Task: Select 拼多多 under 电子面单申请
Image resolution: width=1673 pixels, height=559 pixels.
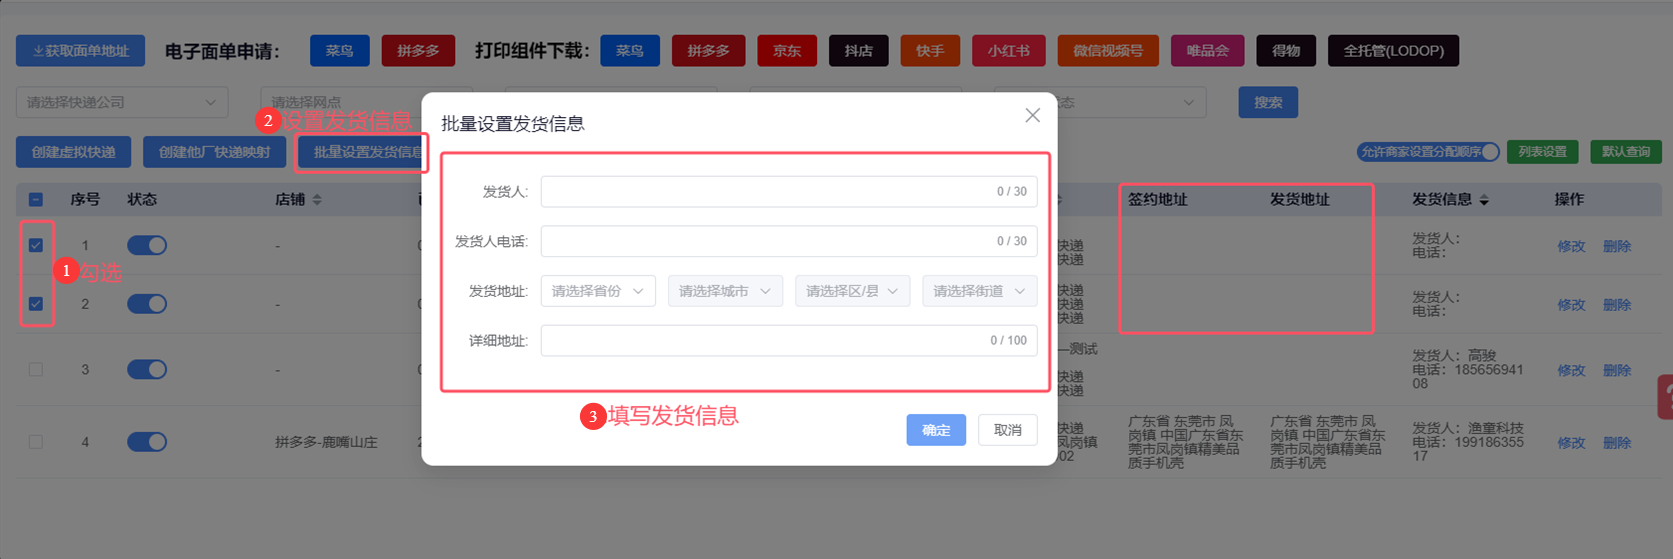Action: tap(418, 51)
